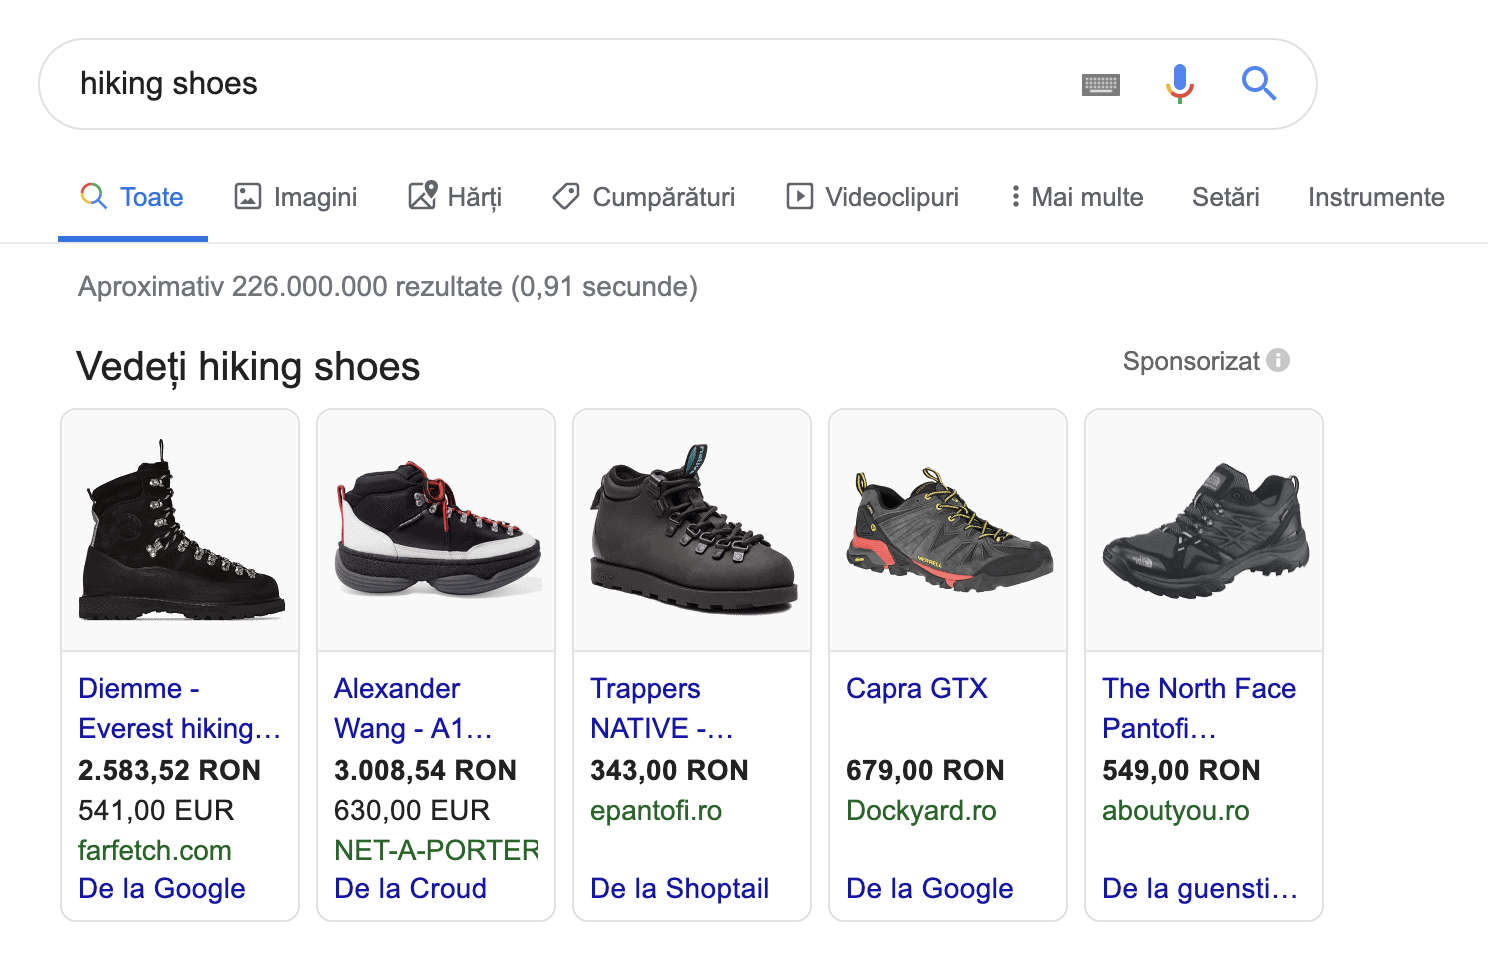Click the De la Shoptail link
This screenshot has width=1488, height=960.
point(680,888)
